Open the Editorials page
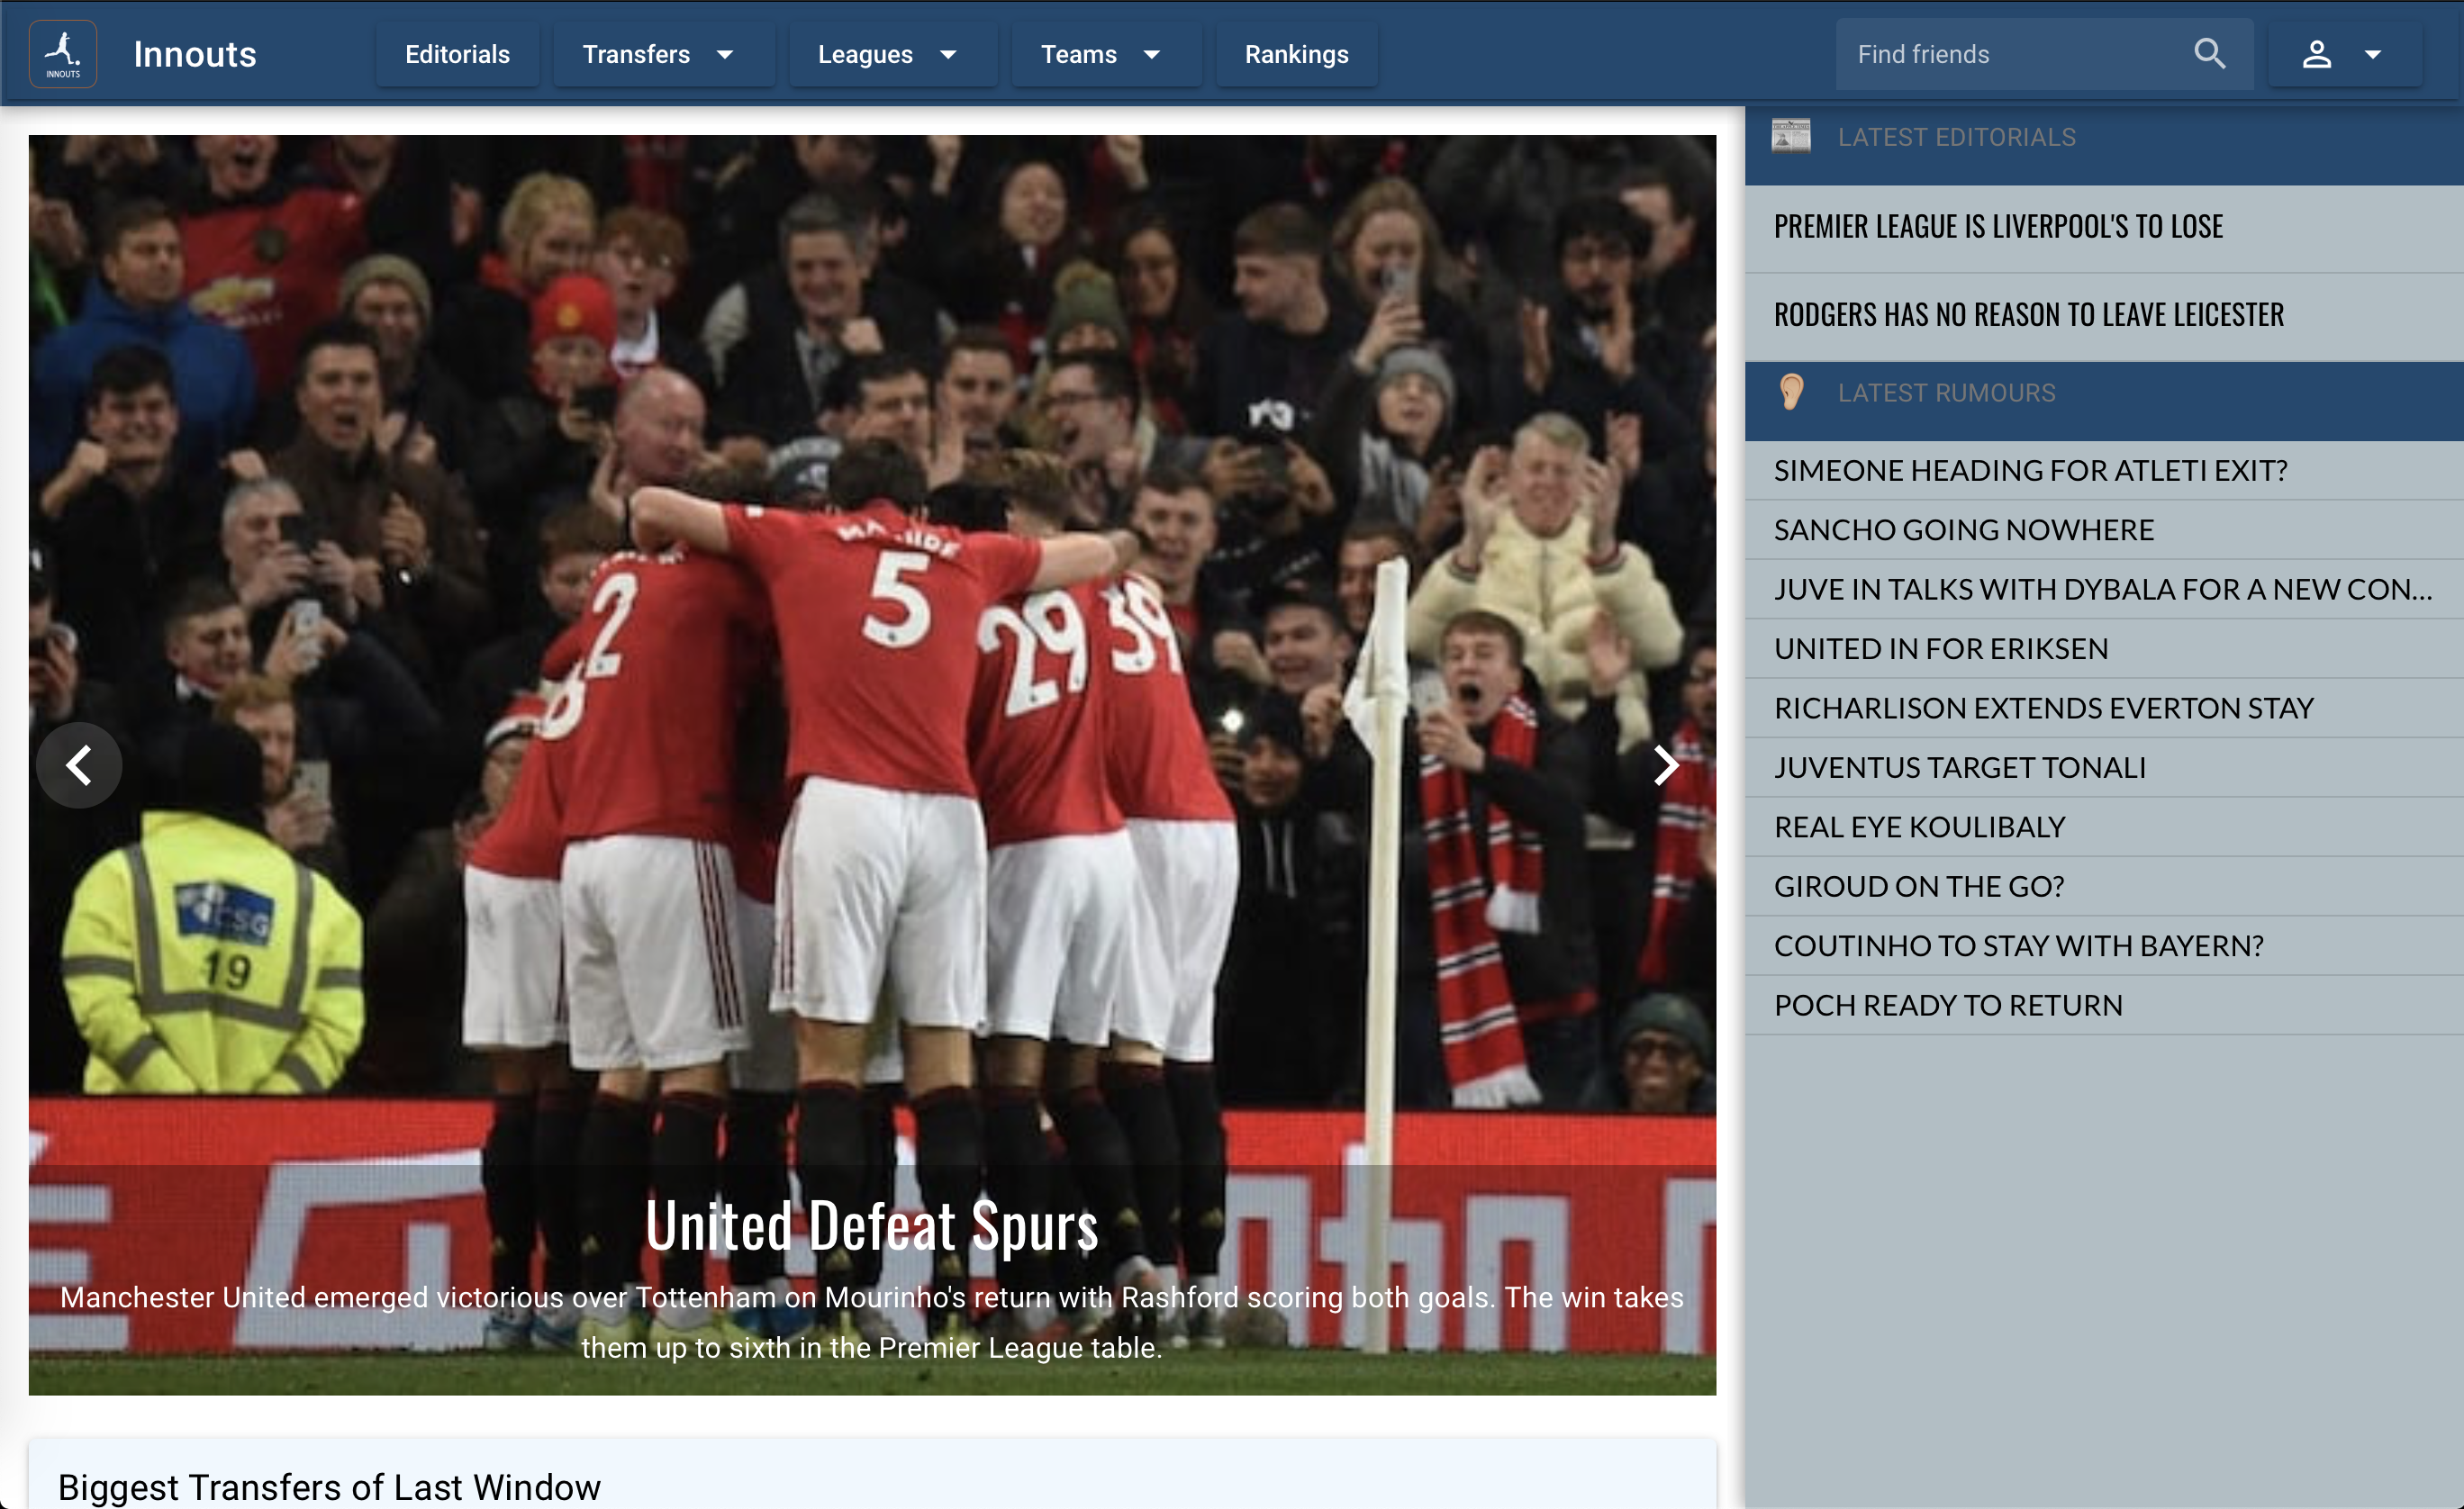2464x1509 pixels. click(457, 54)
